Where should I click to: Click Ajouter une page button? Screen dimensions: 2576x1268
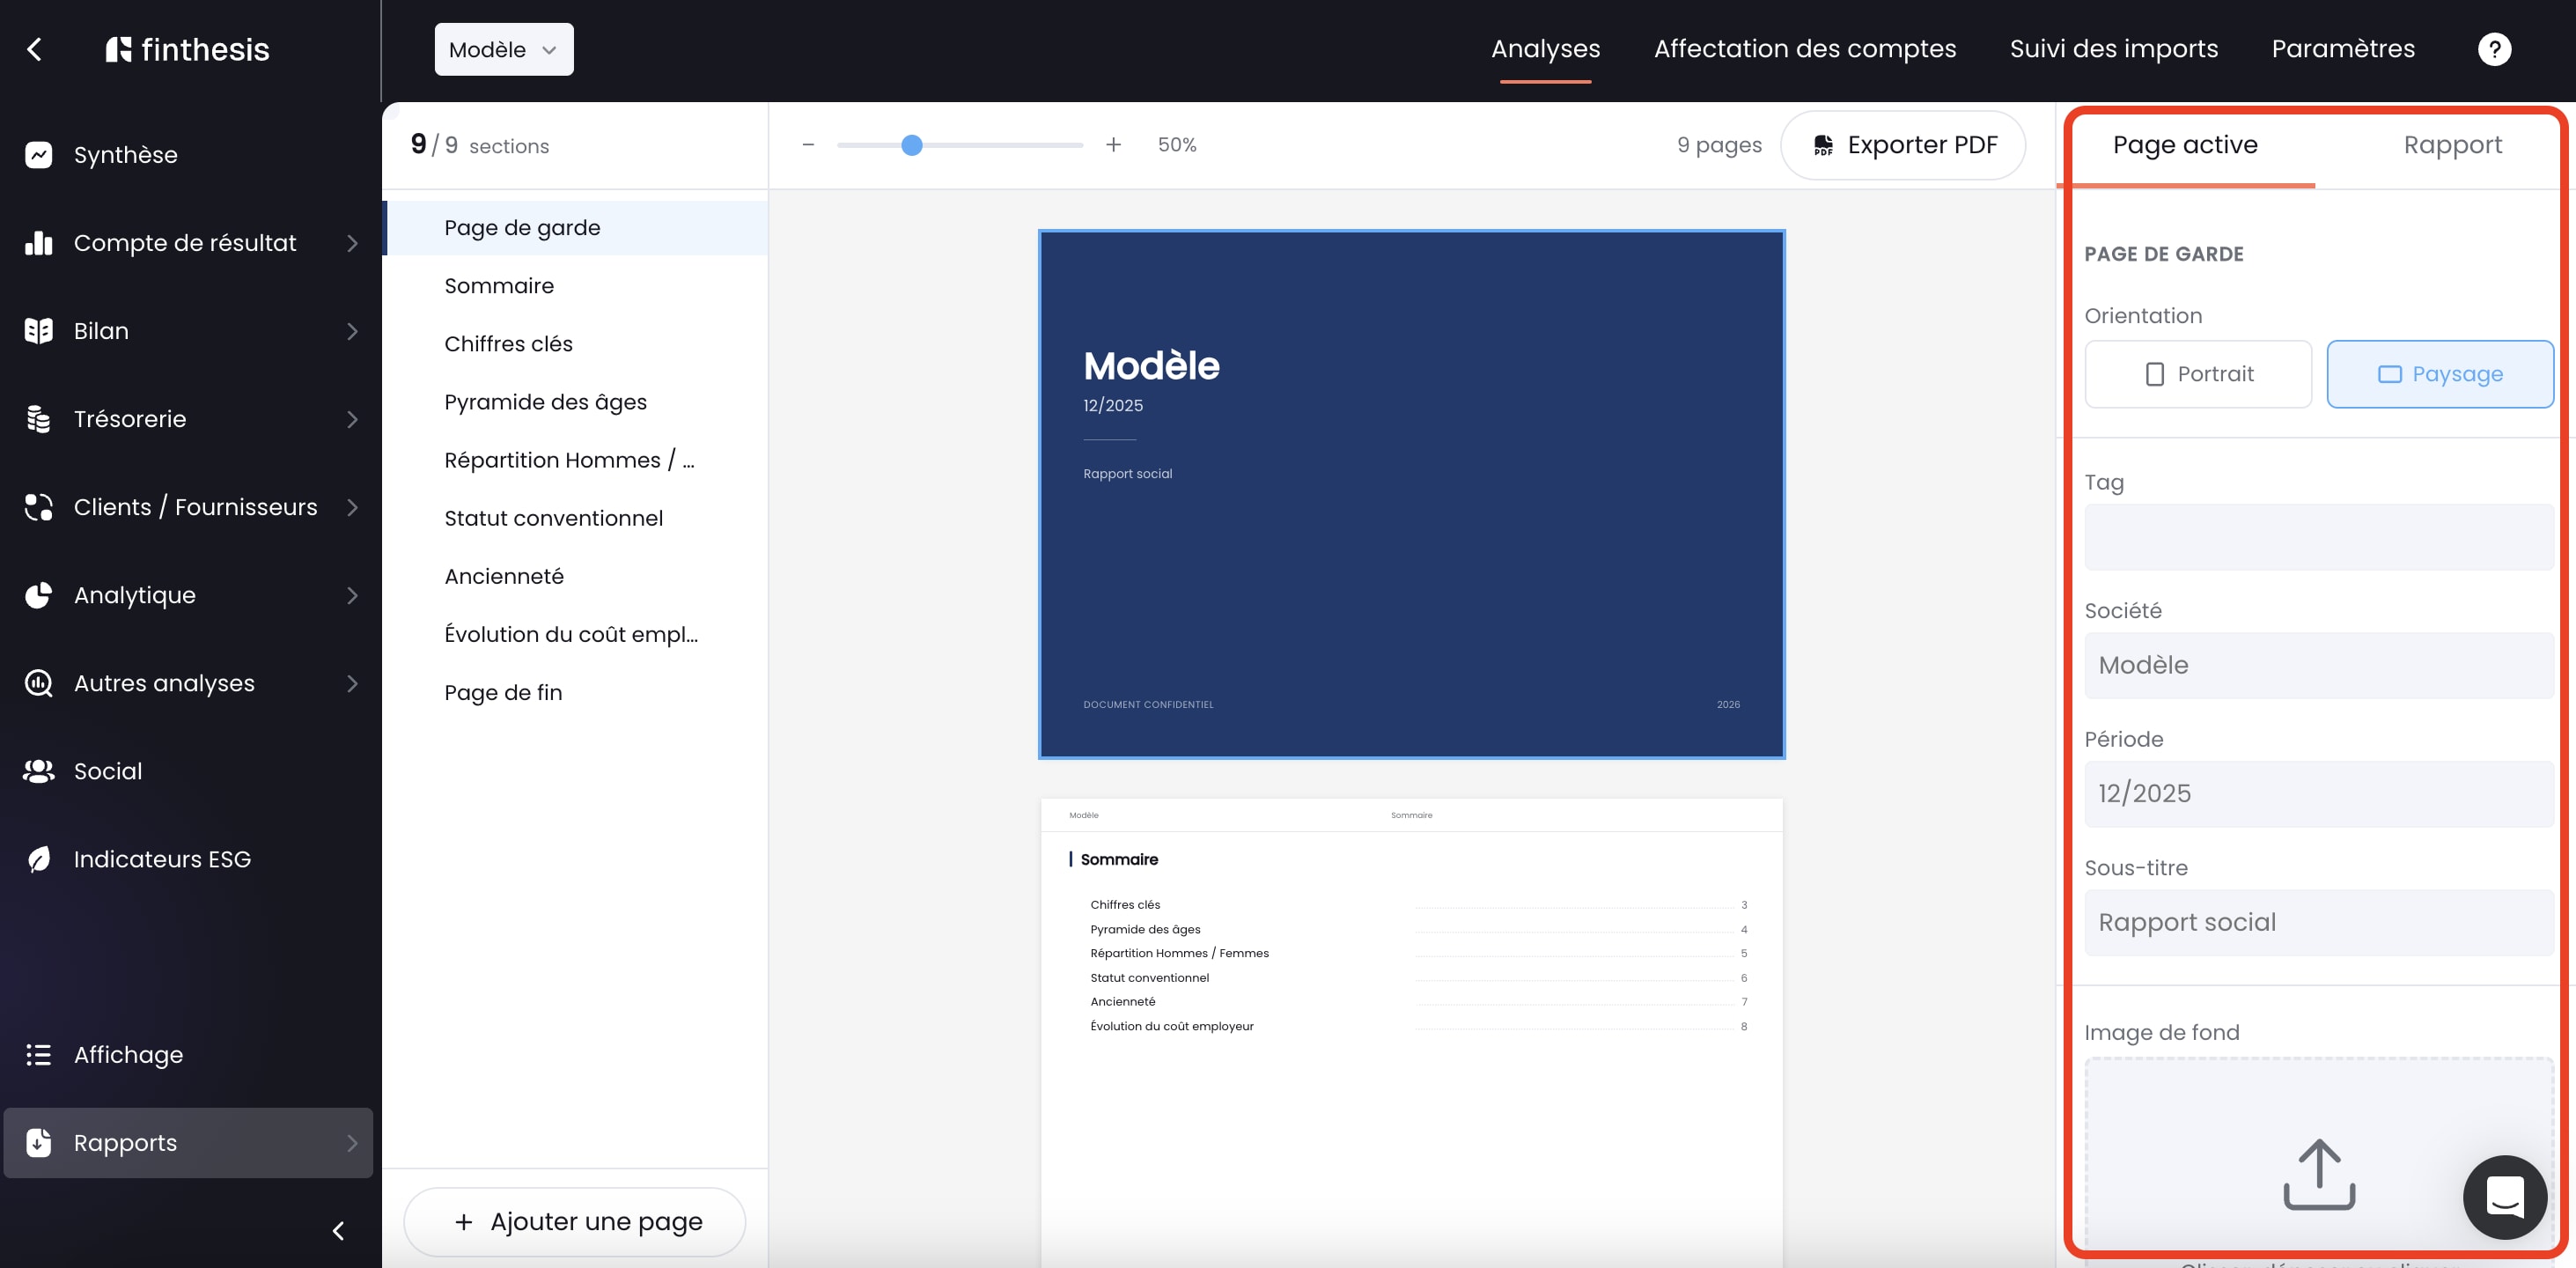coord(575,1222)
